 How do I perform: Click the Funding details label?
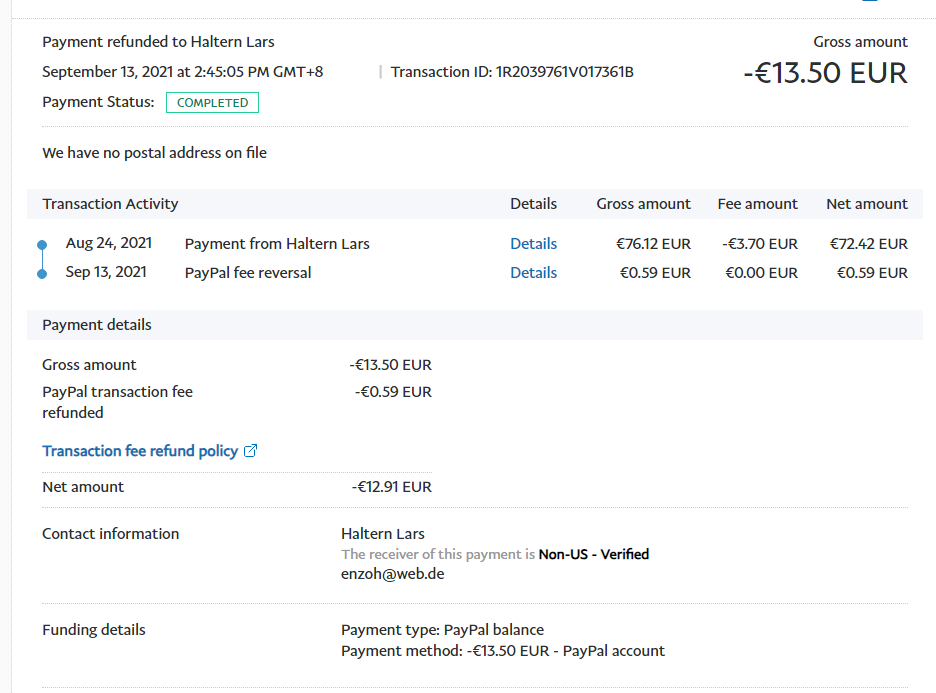point(94,630)
